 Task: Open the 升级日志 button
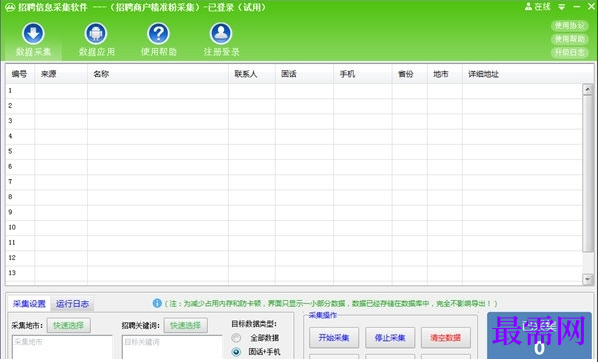569,52
